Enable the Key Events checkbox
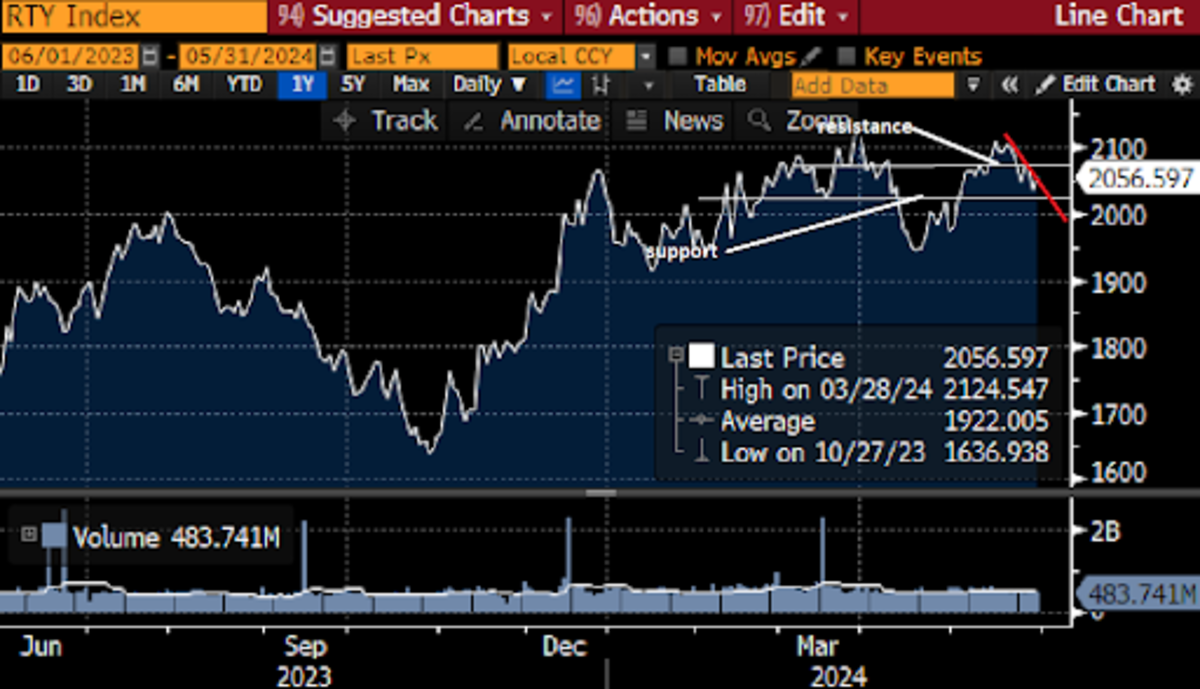The width and height of the screenshot is (1200, 689). click(847, 57)
